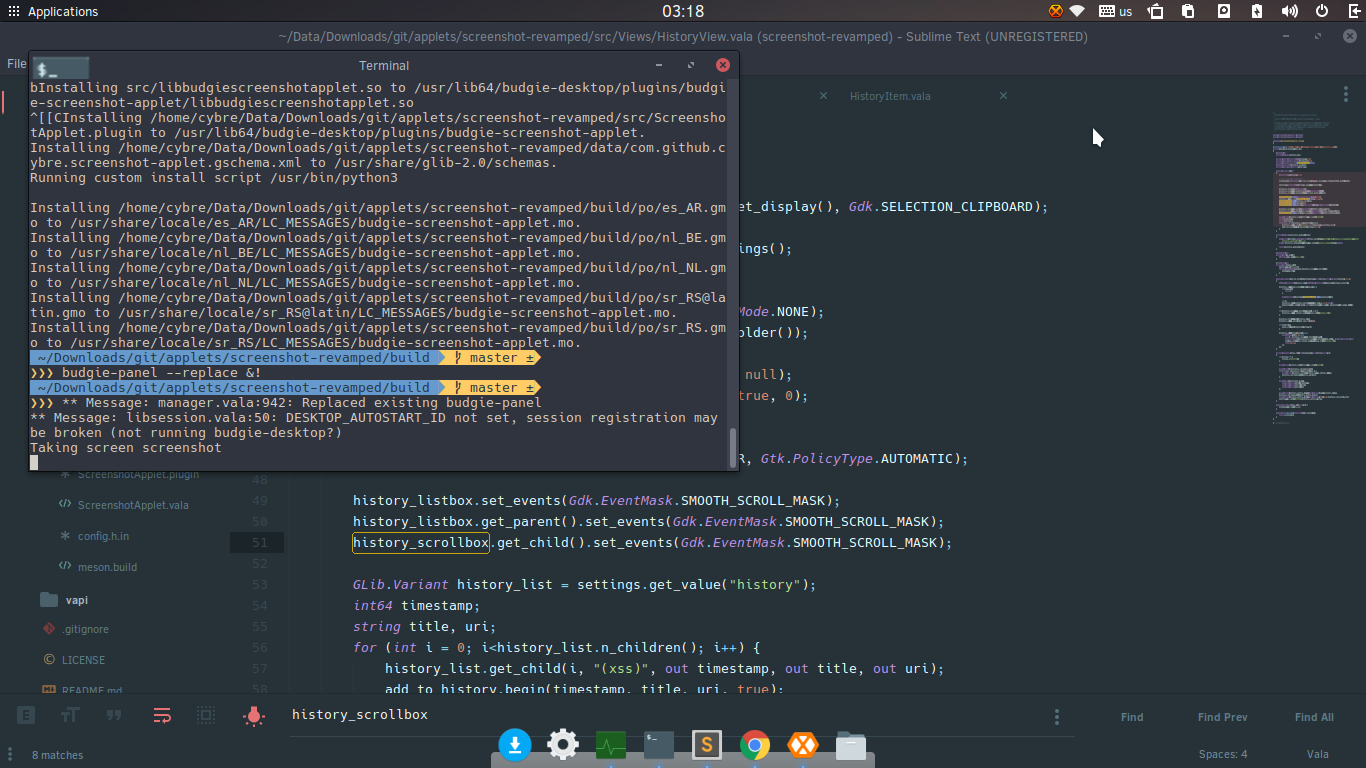1366x768 pixels.
Task: Click the Terminal window scrollbar
Action: coord(733,446)
